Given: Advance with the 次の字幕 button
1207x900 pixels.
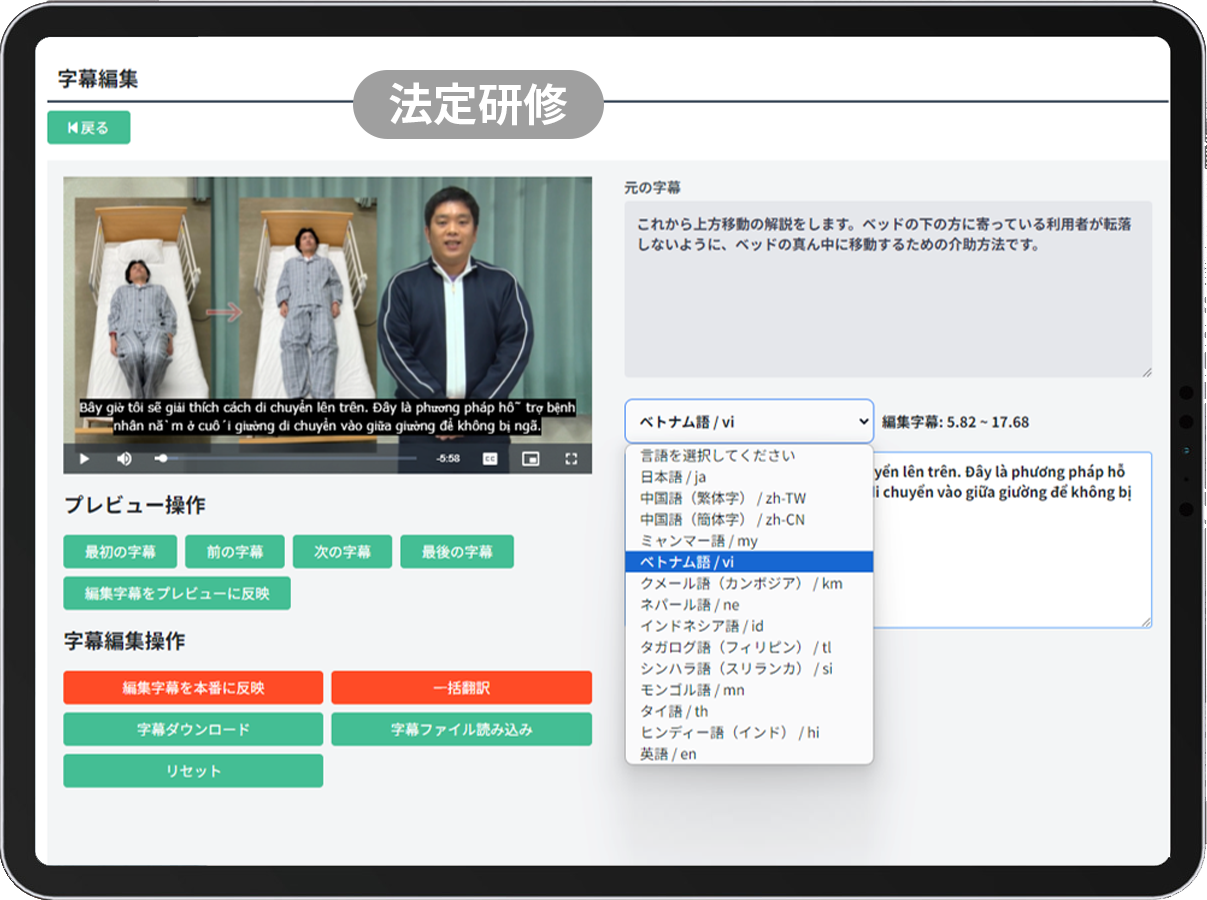Looking at the screenshot, I should [342, 551].
